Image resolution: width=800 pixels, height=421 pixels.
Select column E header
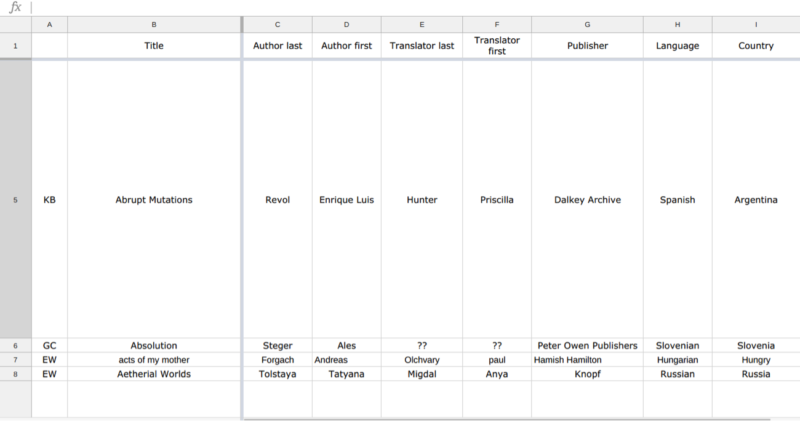pos(422,24)
